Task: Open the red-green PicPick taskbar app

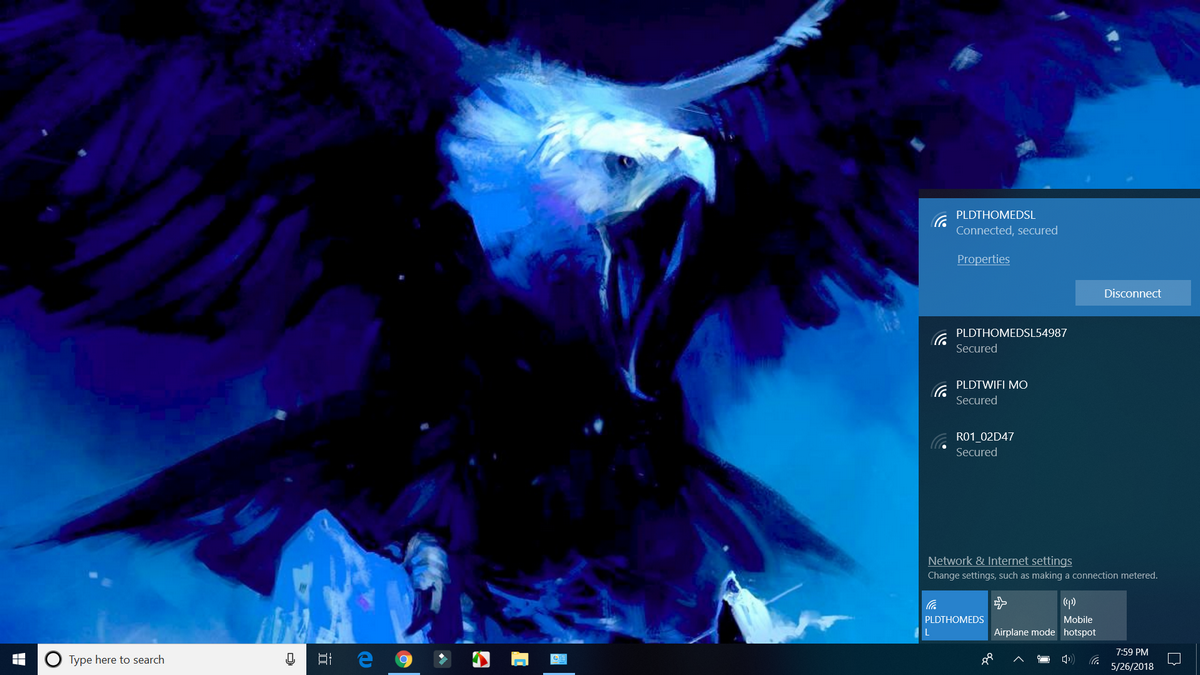Action: click(x=481, y=659)
